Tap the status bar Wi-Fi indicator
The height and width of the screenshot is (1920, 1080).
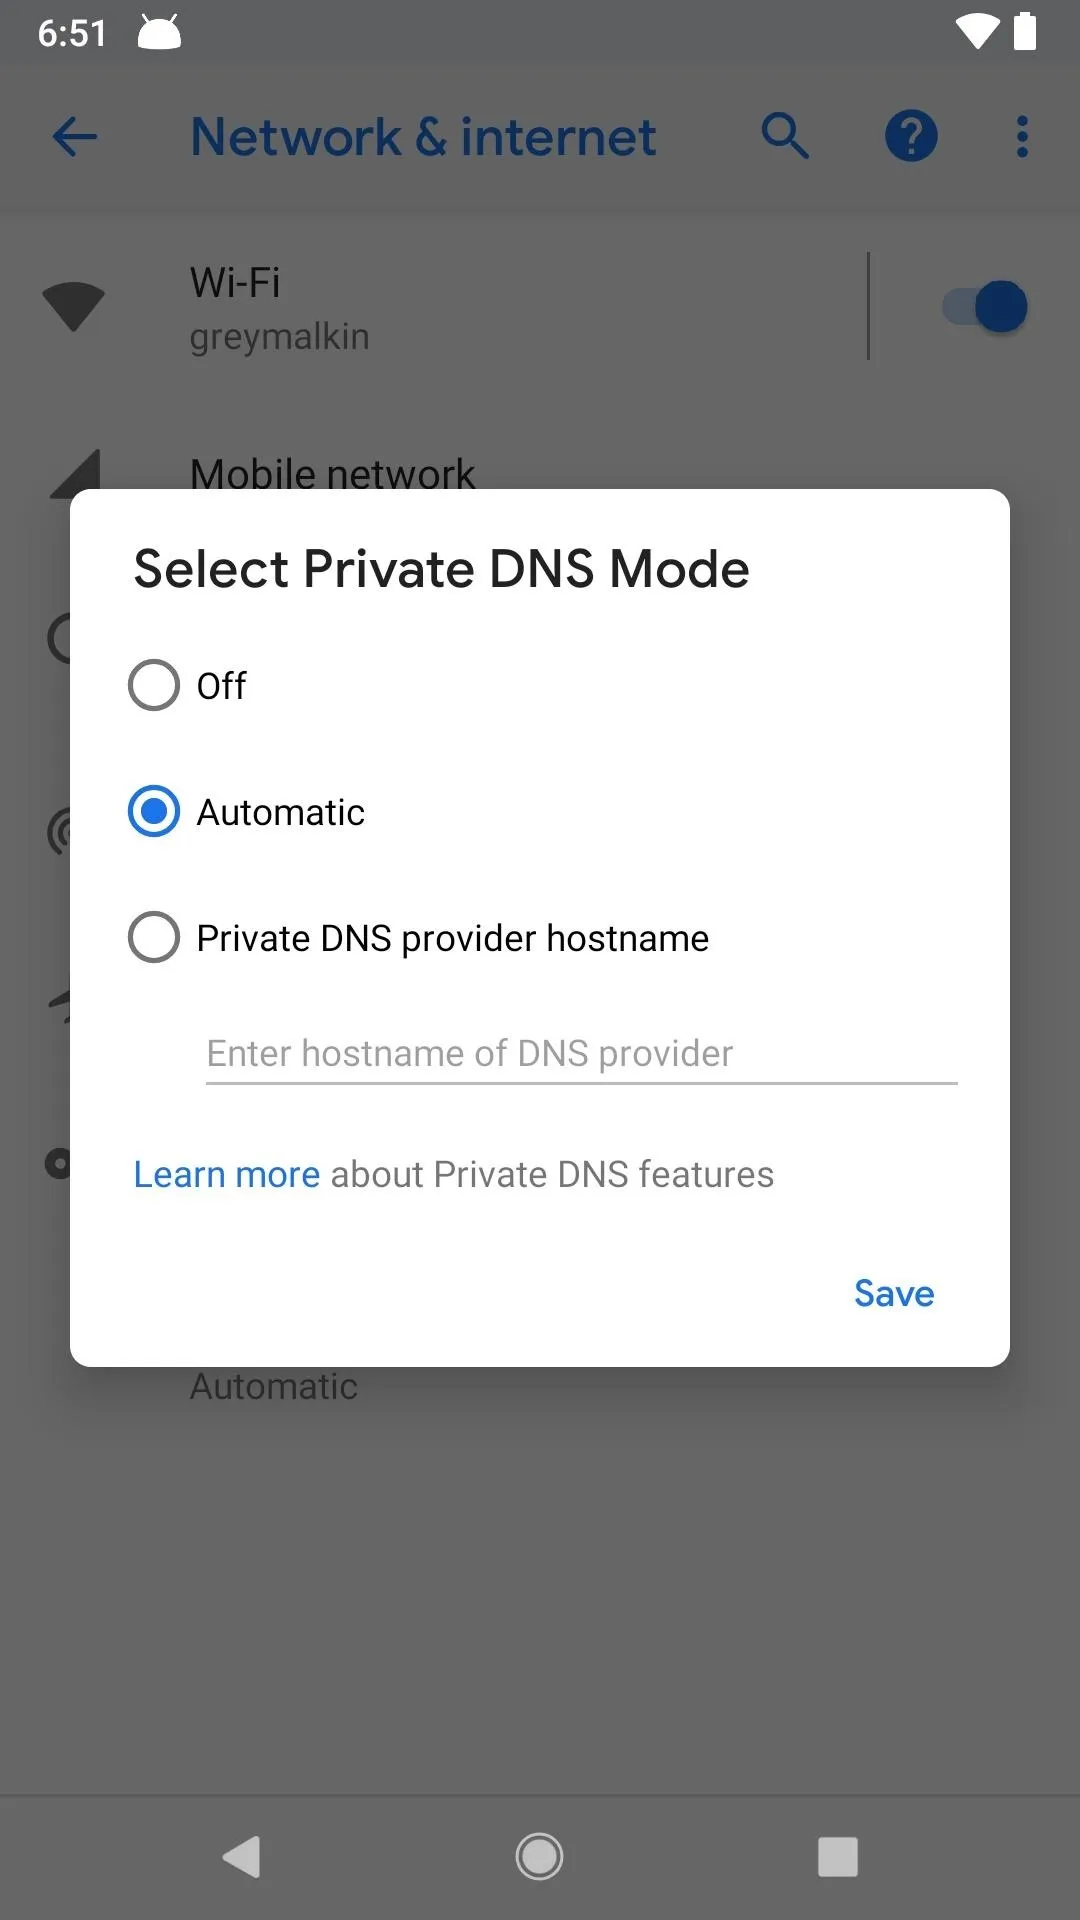click(977, 31)
